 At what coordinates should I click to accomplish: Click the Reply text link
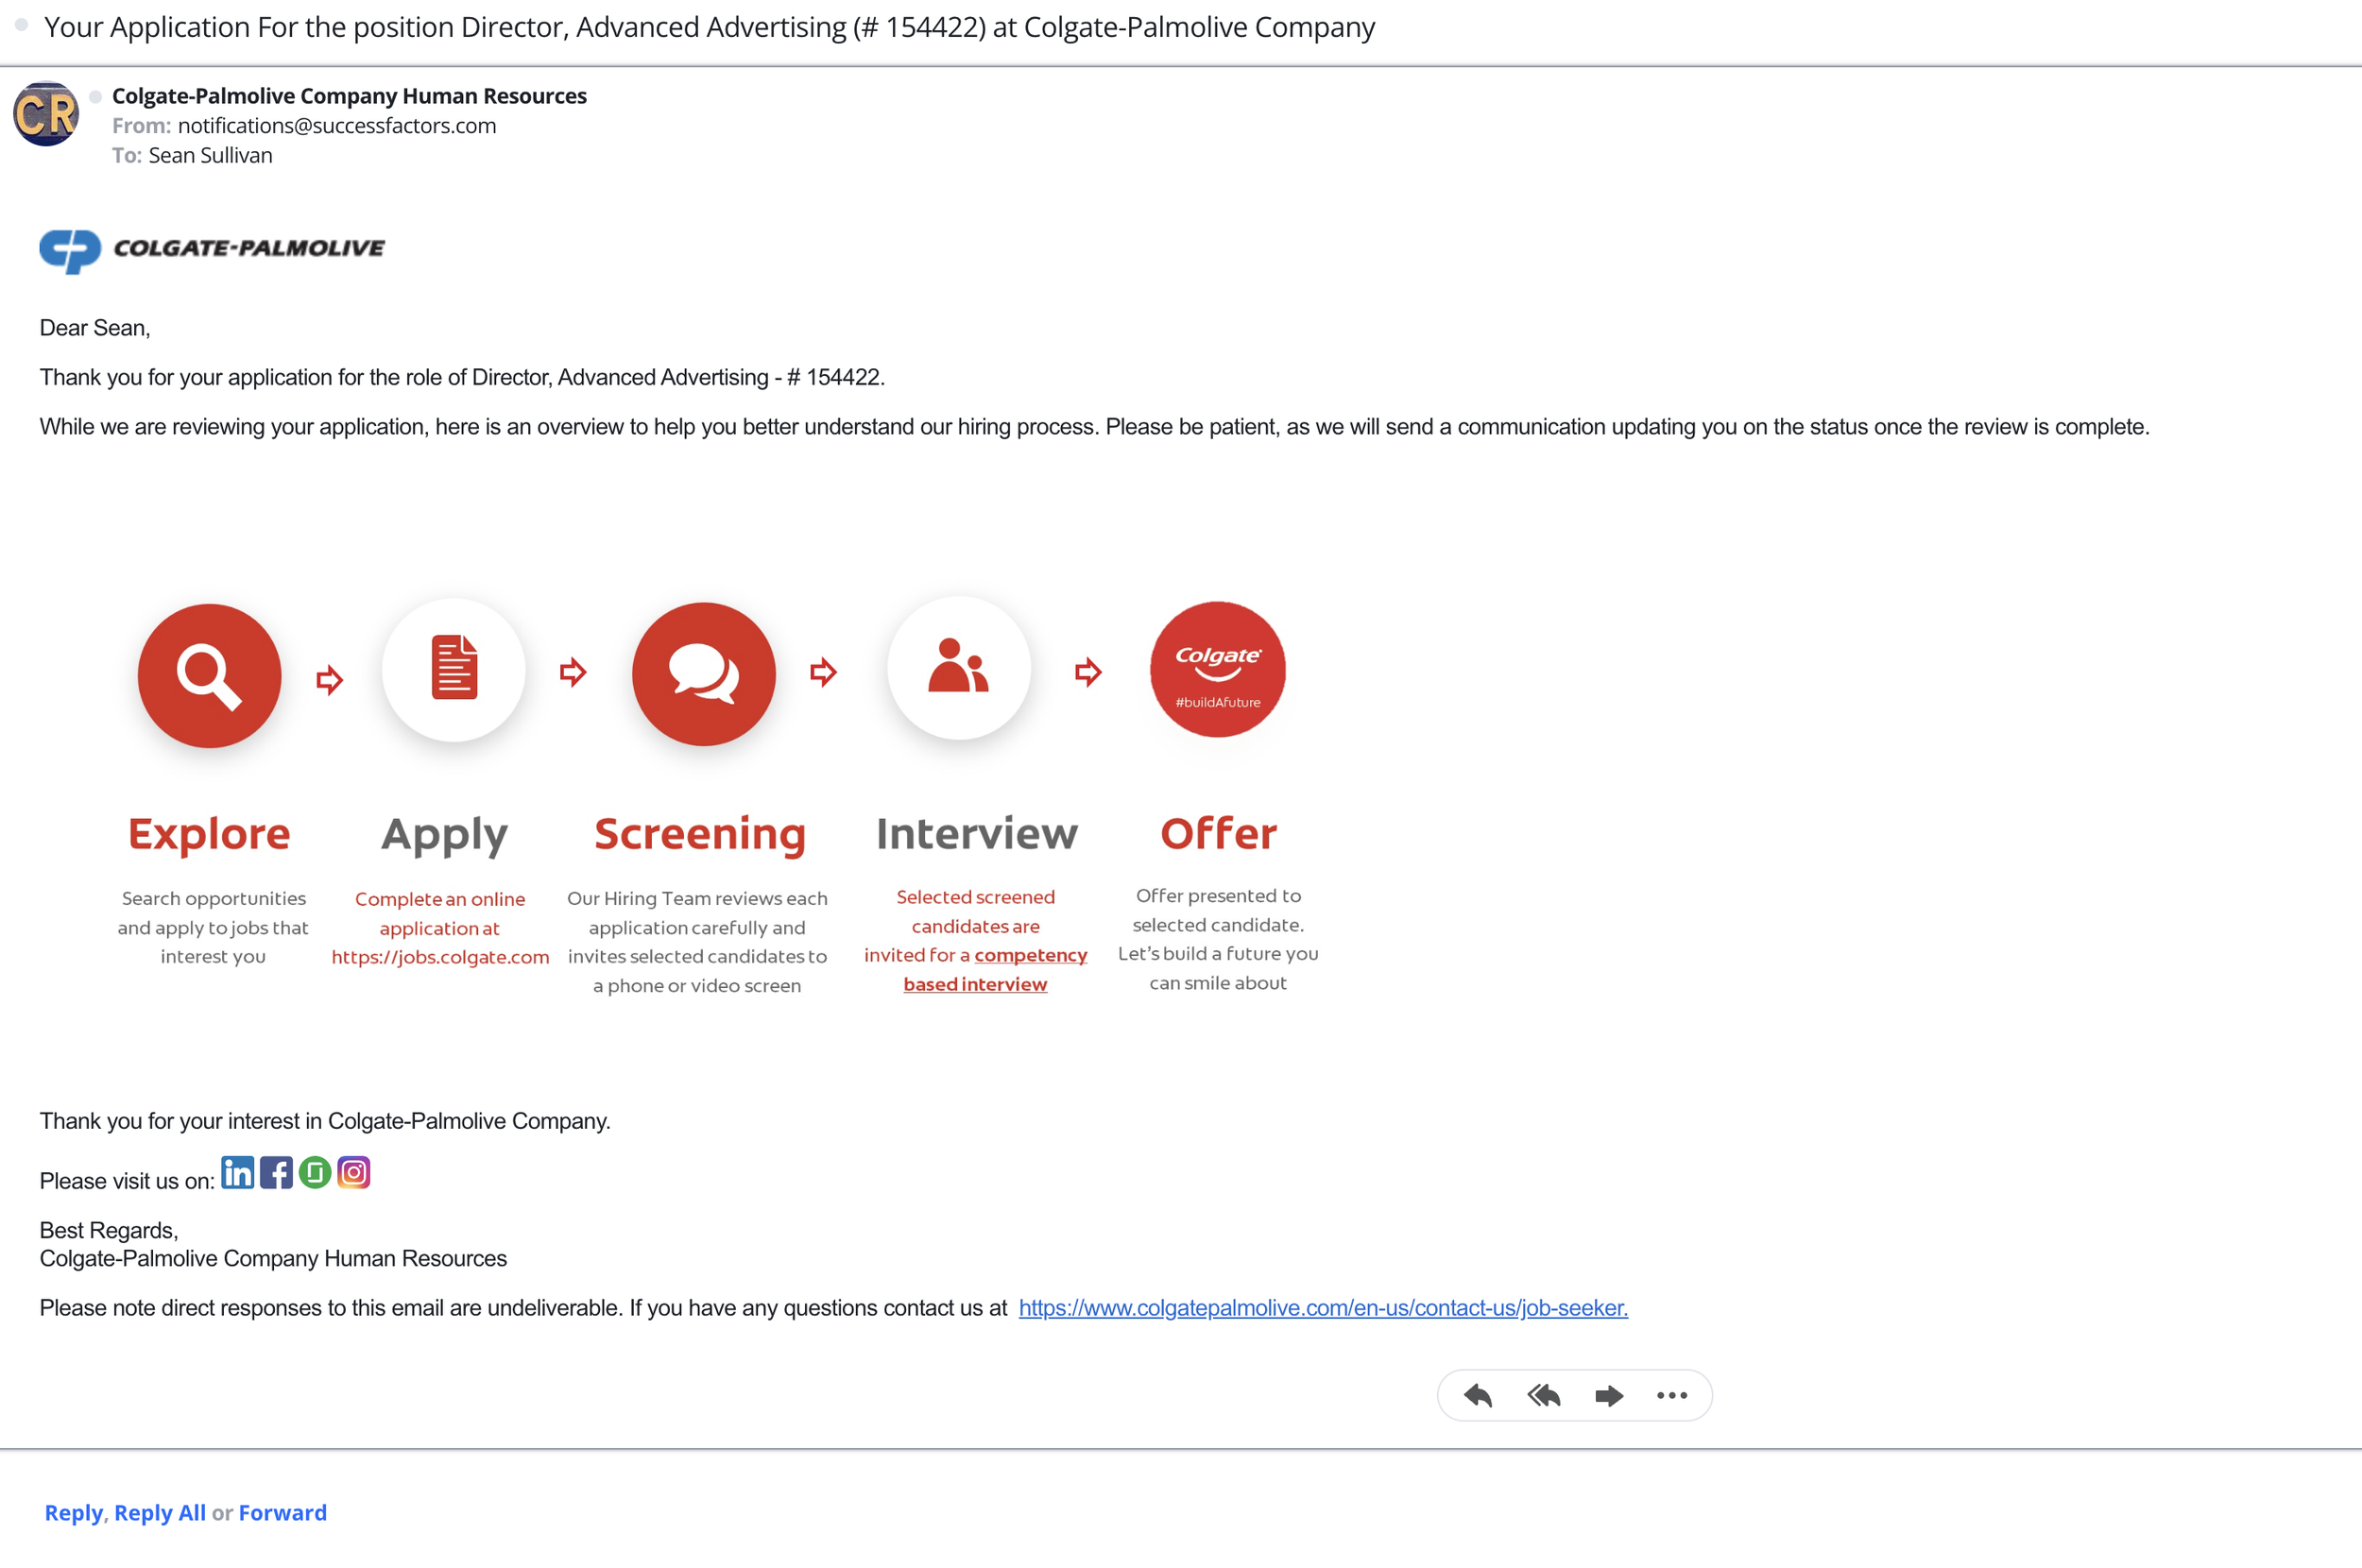tap(73, 1513)
